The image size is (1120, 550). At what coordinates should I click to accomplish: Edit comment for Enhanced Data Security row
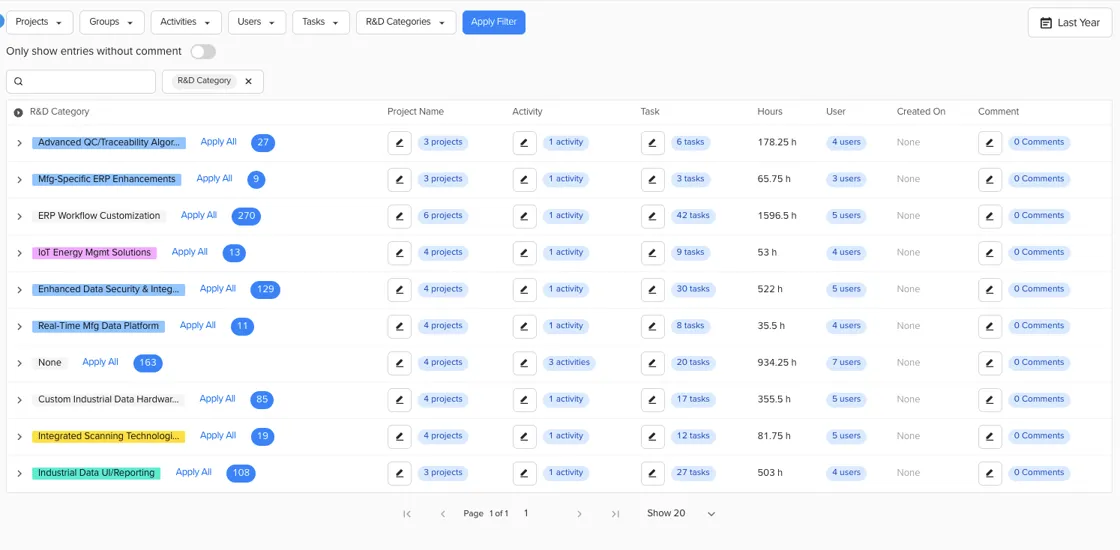[x=990, y=289]
